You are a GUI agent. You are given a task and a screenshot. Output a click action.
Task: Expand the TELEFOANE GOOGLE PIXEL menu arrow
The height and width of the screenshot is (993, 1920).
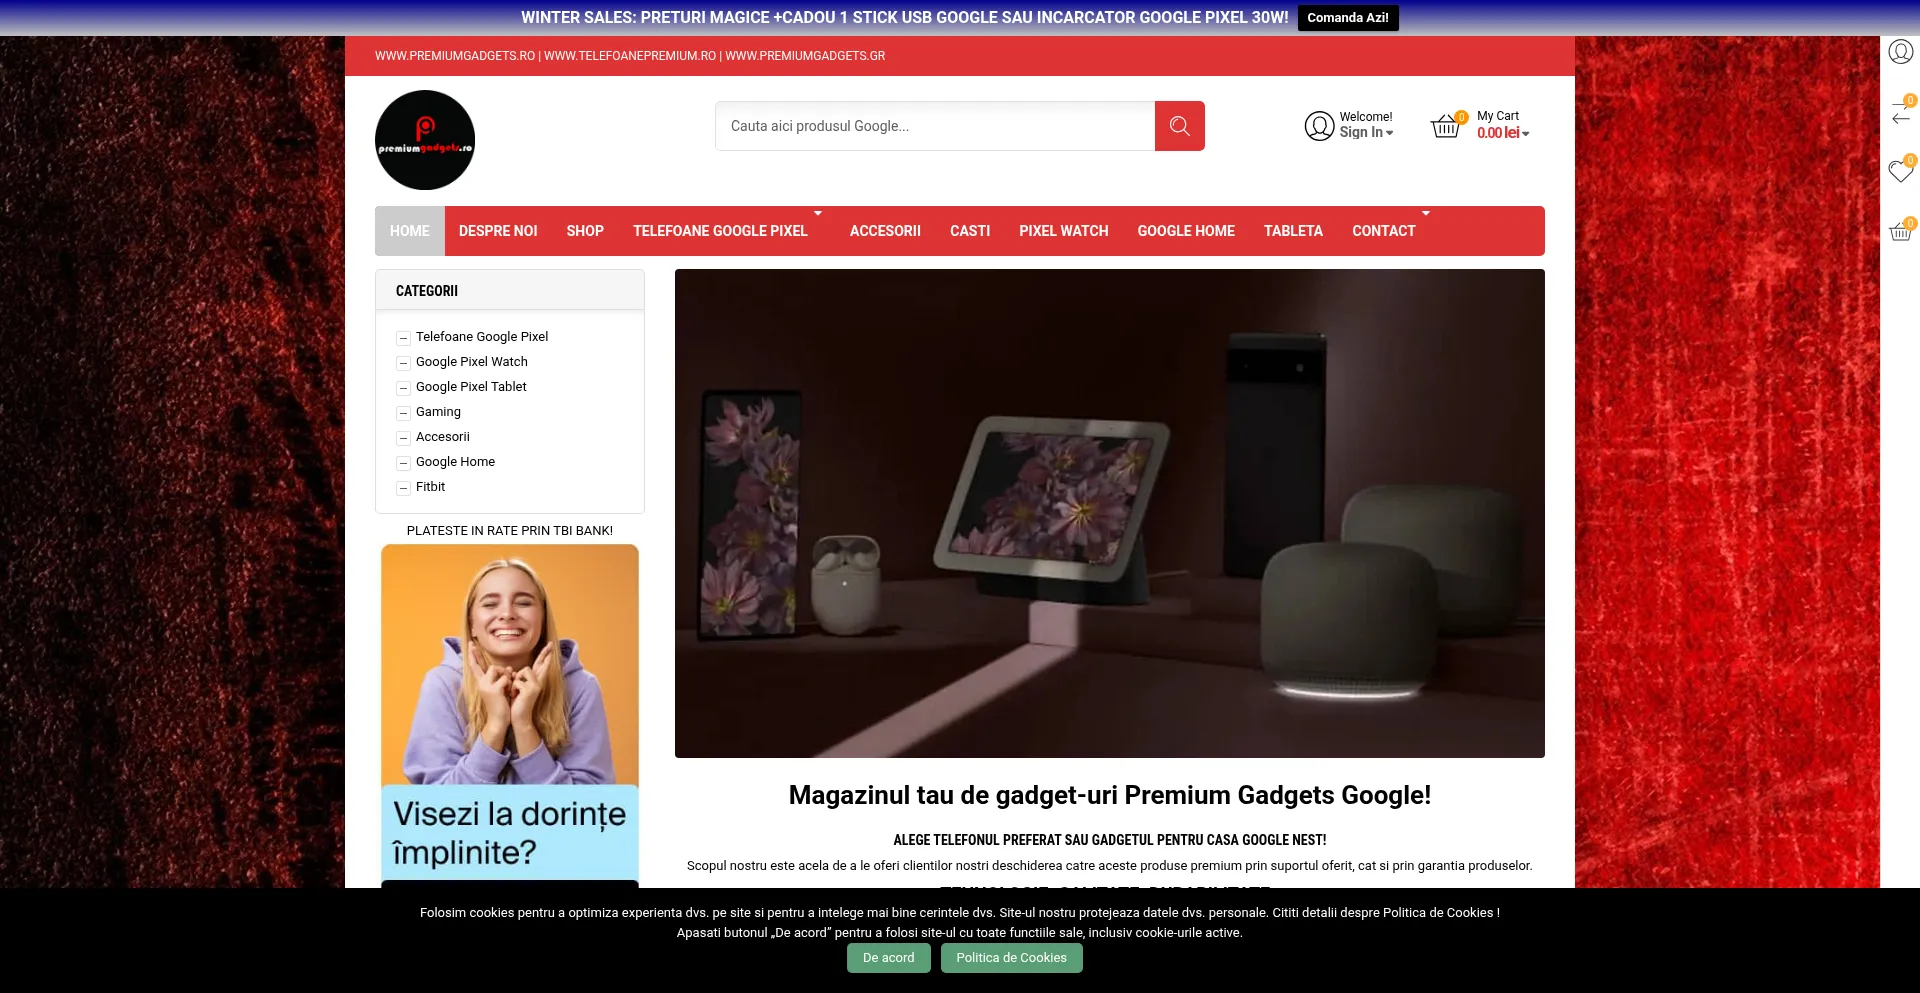click(x=818, y=213)
